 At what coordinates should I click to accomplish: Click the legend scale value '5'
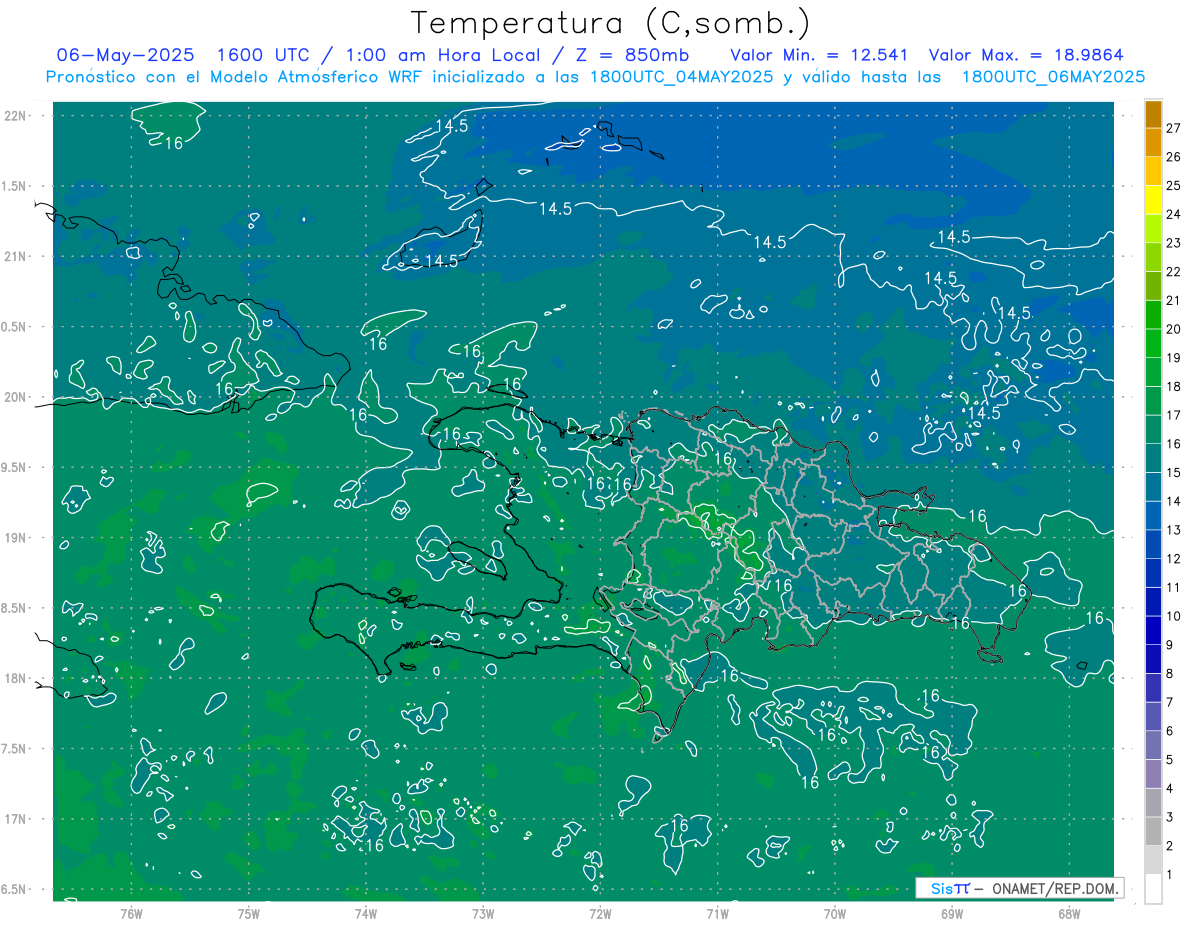point(1170,760)
